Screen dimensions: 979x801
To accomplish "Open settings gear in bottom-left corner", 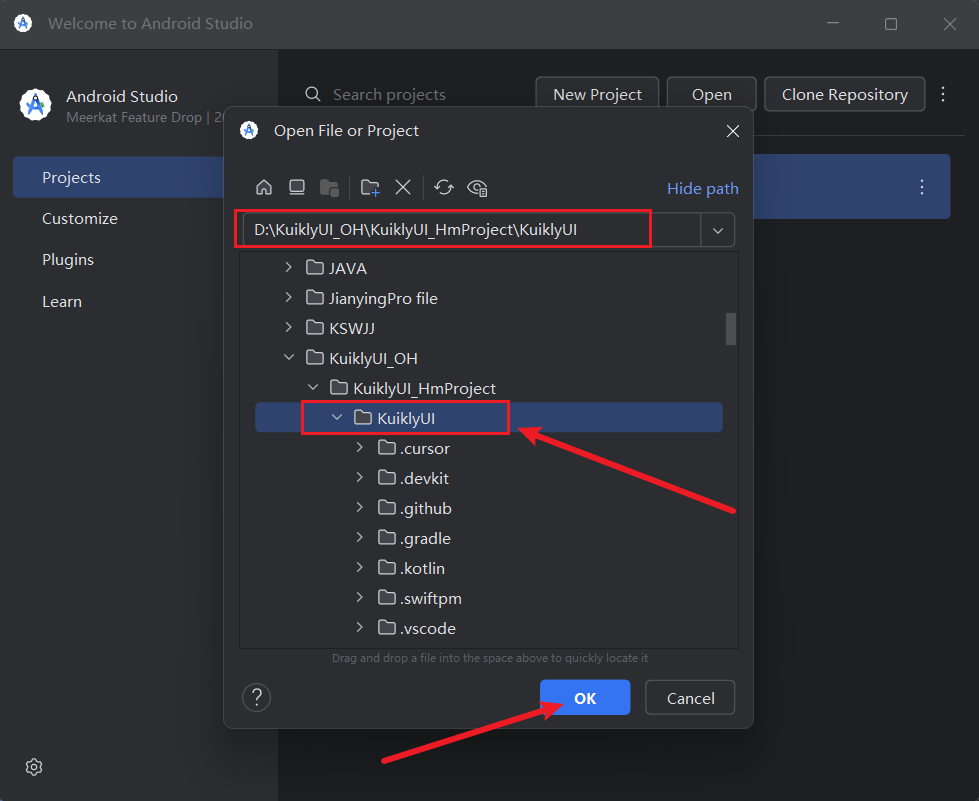I will click(x=34, y=767).
